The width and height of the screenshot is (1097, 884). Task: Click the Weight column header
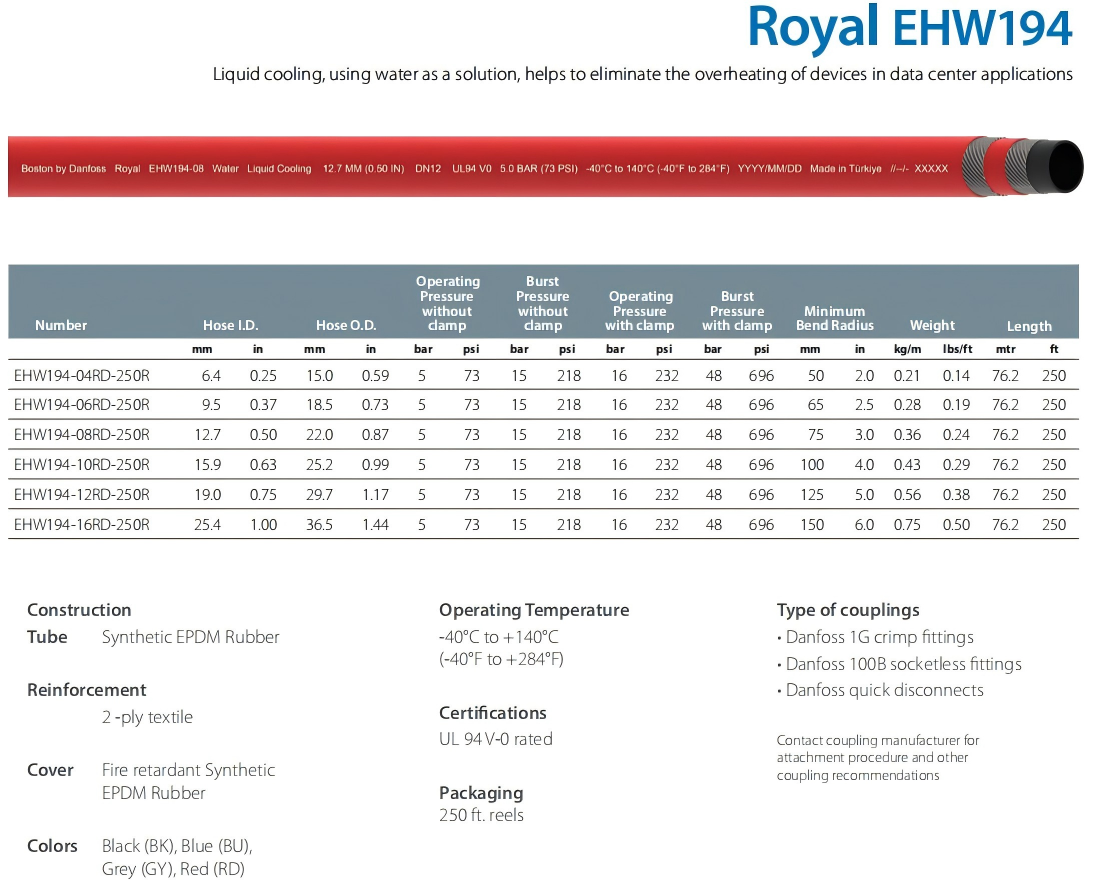click(932, 325)
